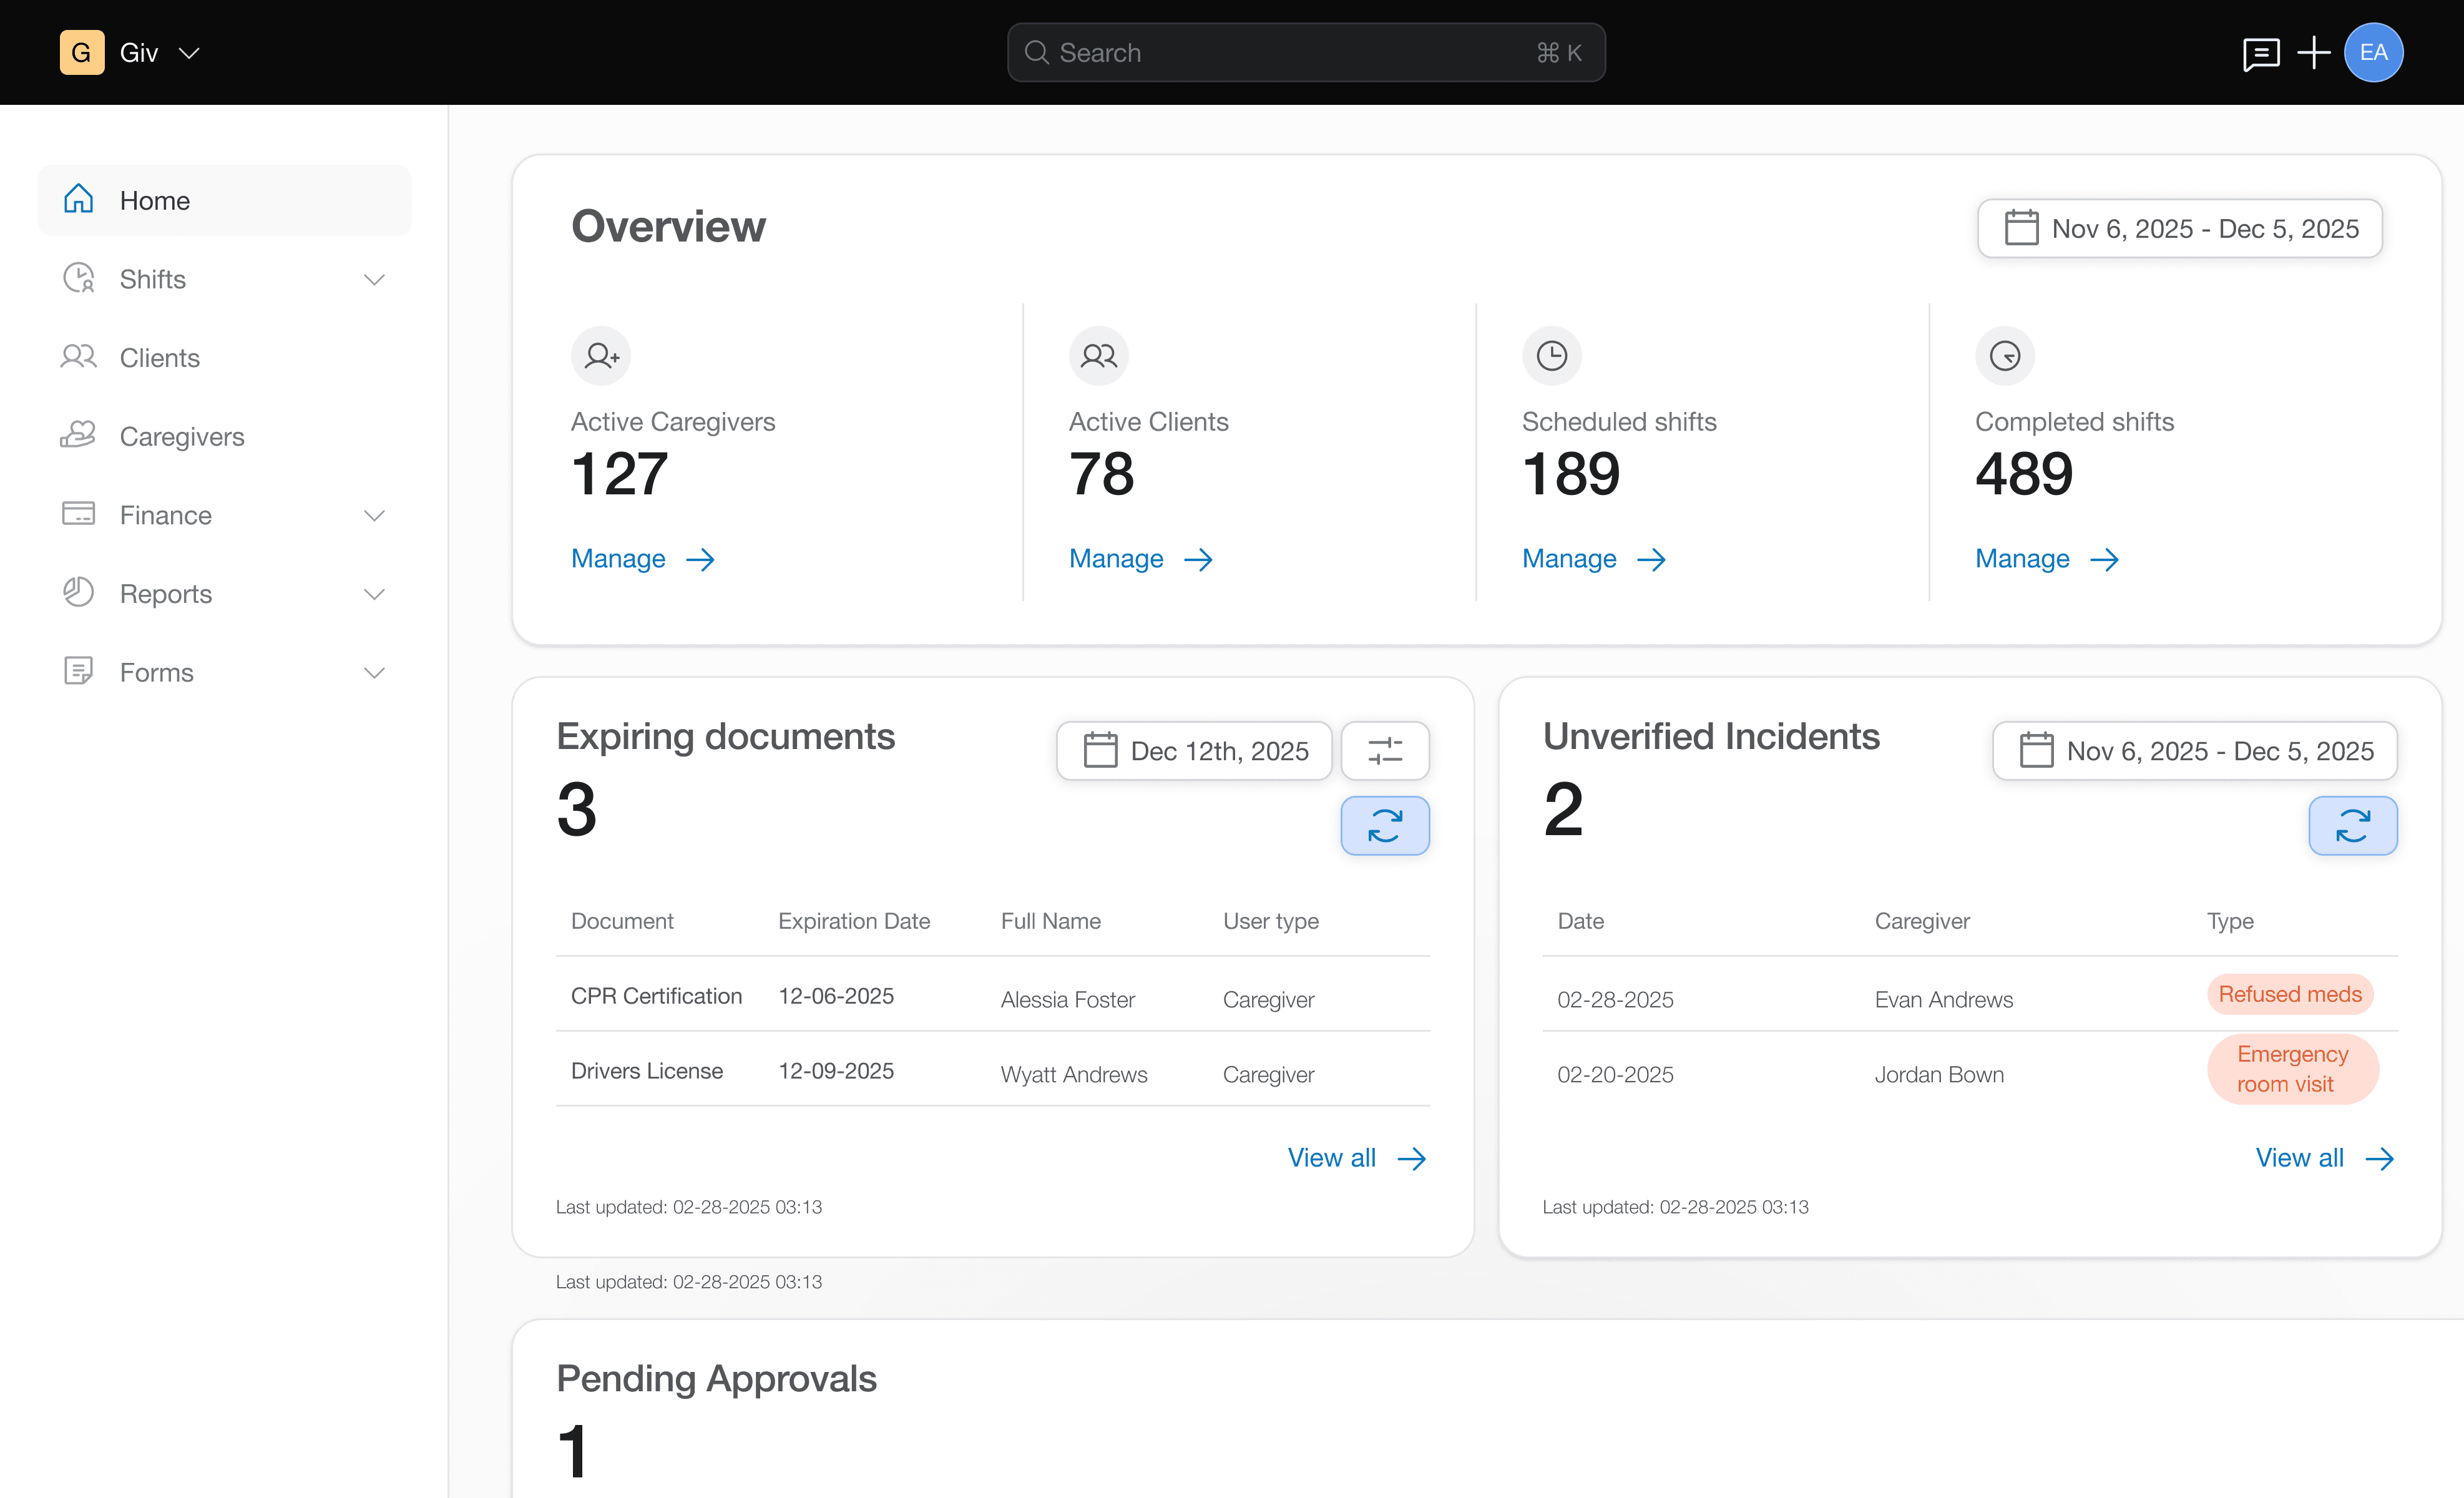This screenshot has height=1498, width=2464.
Task: Open Overview date range picker
Action: click(x=2180, y=229)
